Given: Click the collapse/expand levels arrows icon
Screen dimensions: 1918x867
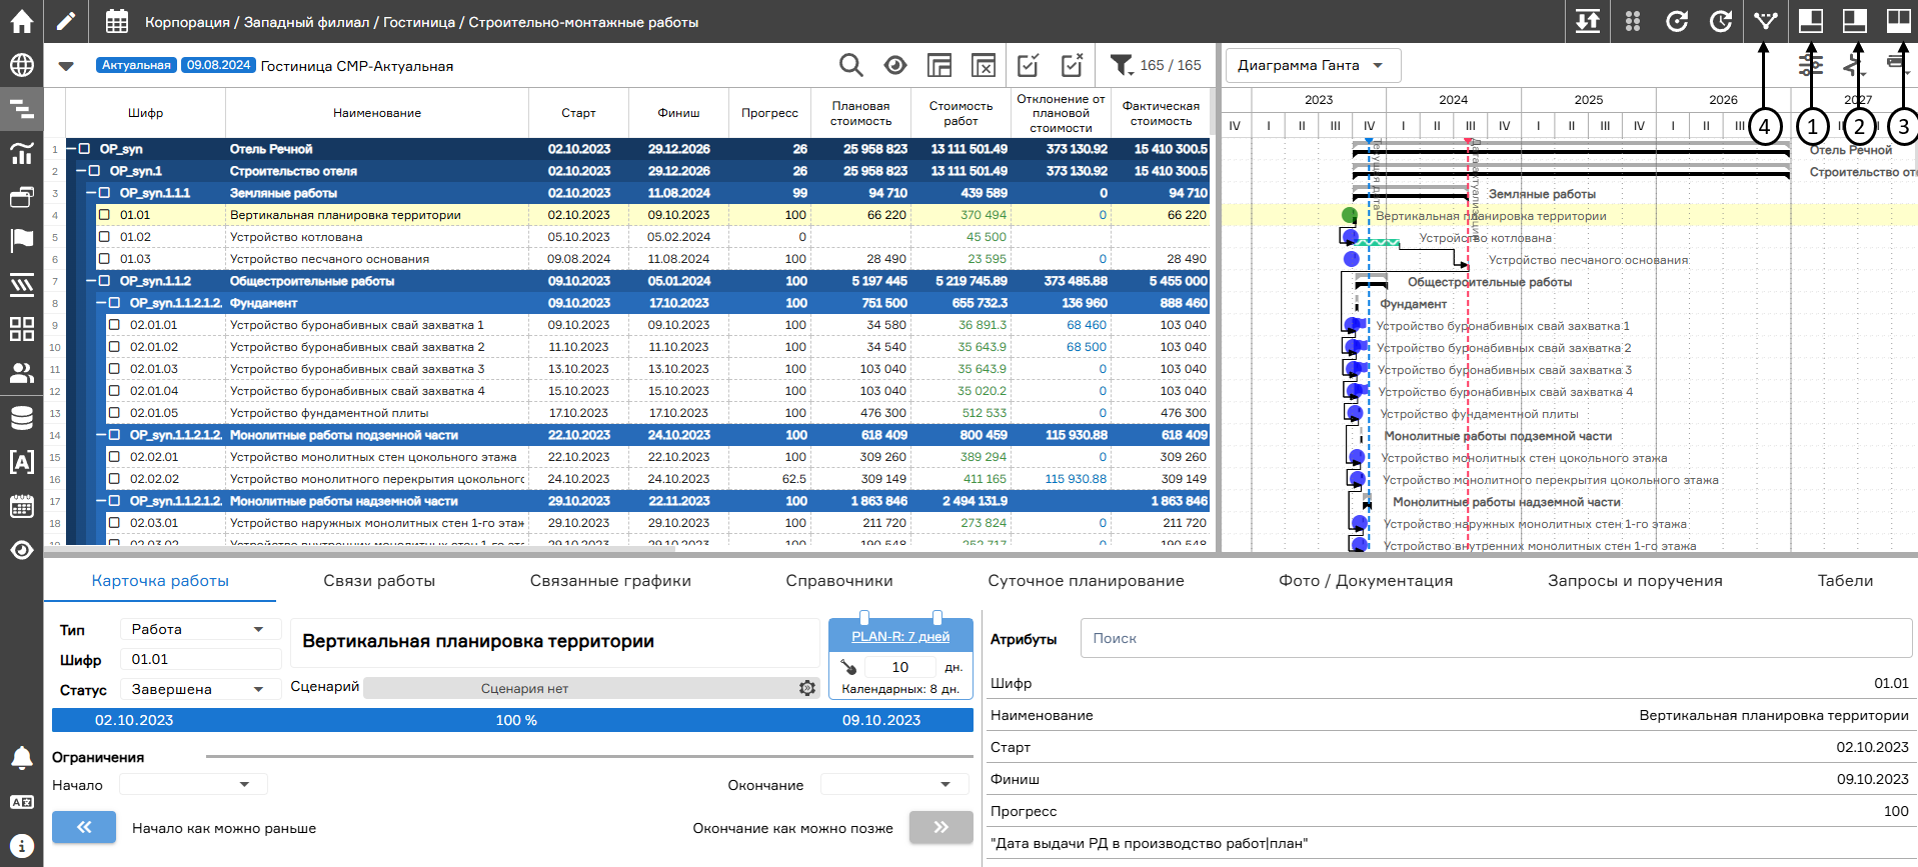Looking at the screenshot, I should [1588, 21].
